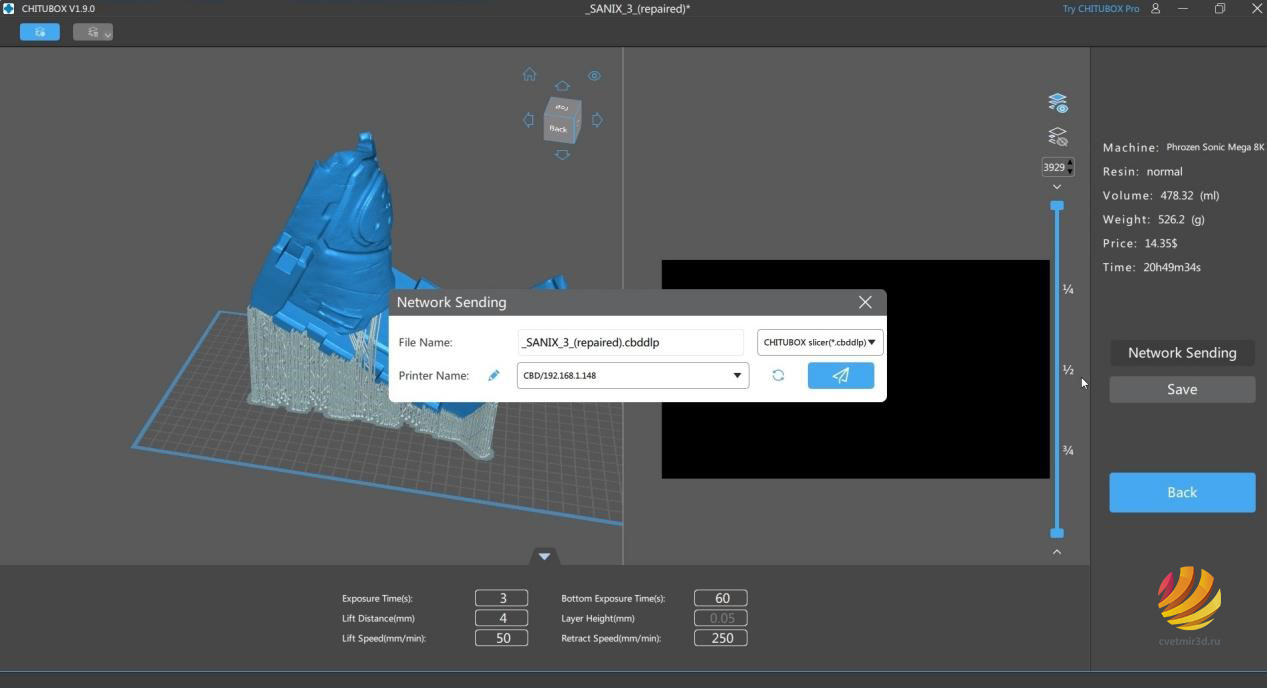Click the Save button
This screenshot has height=688, width=1267.
[1182, 389]
